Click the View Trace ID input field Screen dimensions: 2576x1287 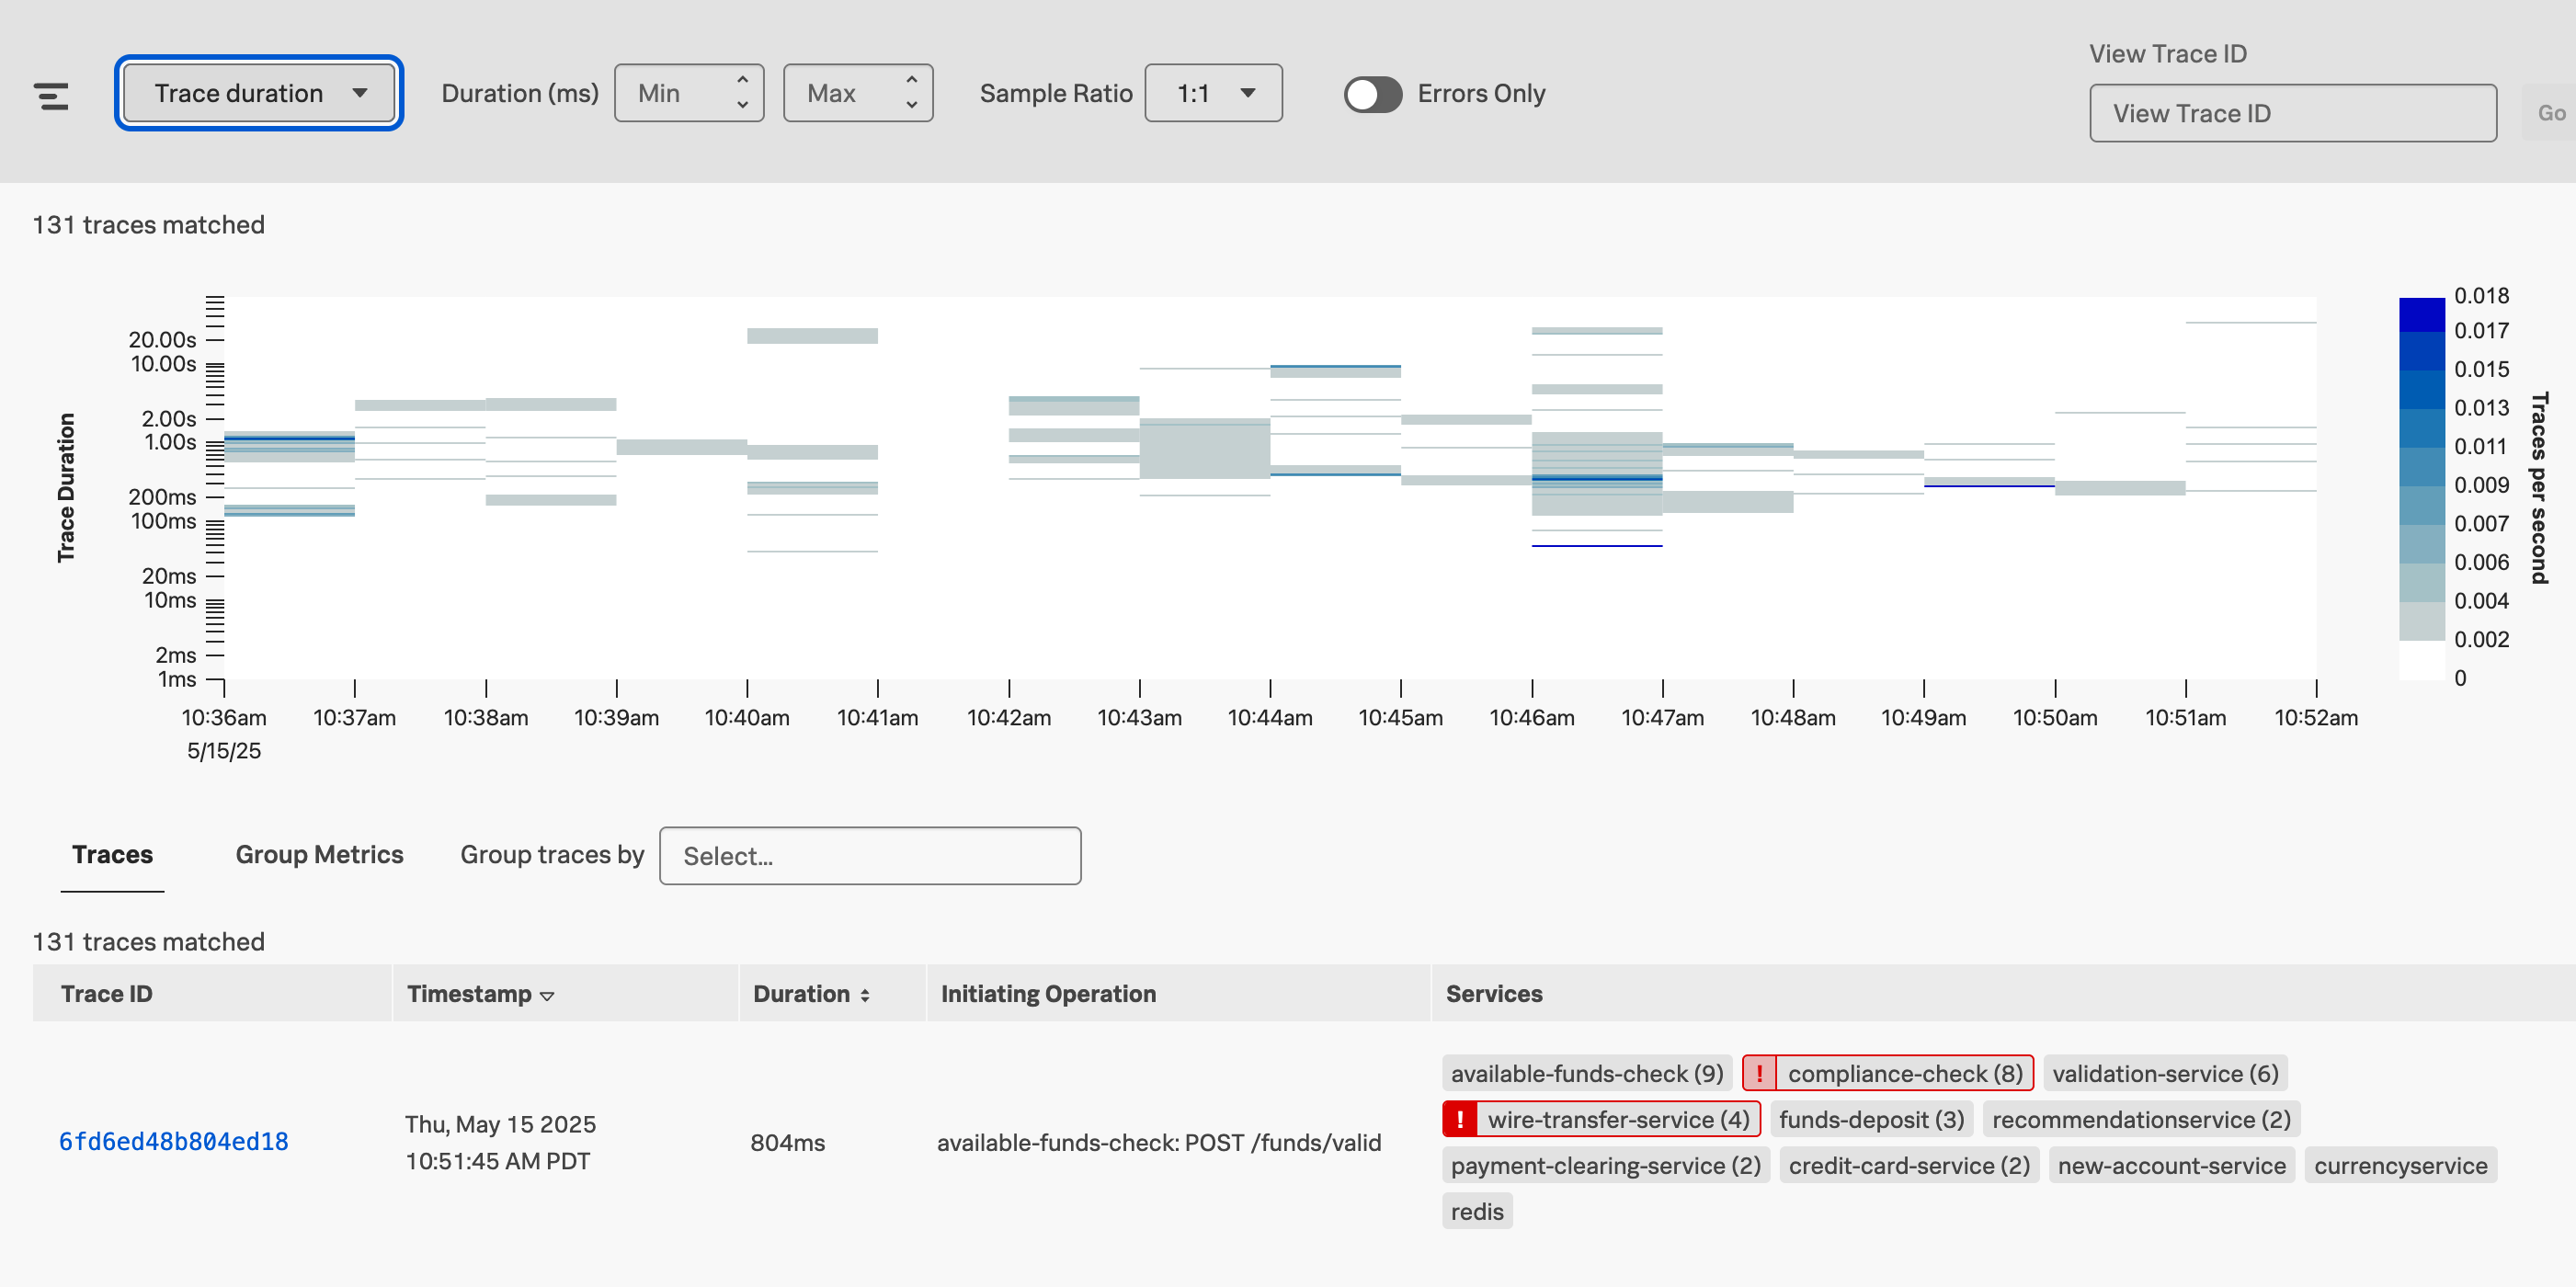tap(2293, 113)
